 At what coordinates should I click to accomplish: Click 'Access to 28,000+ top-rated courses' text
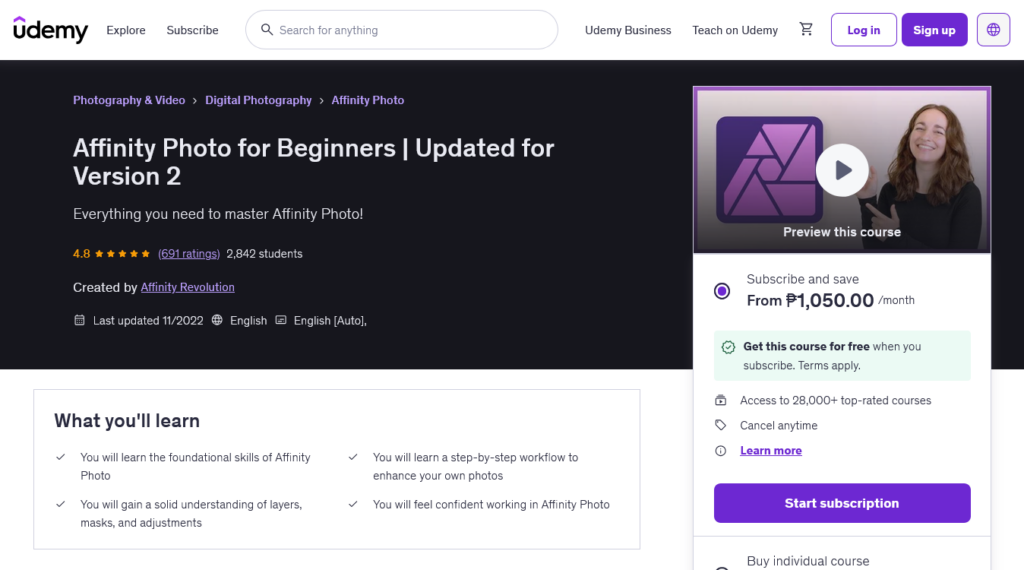(835, 400)
